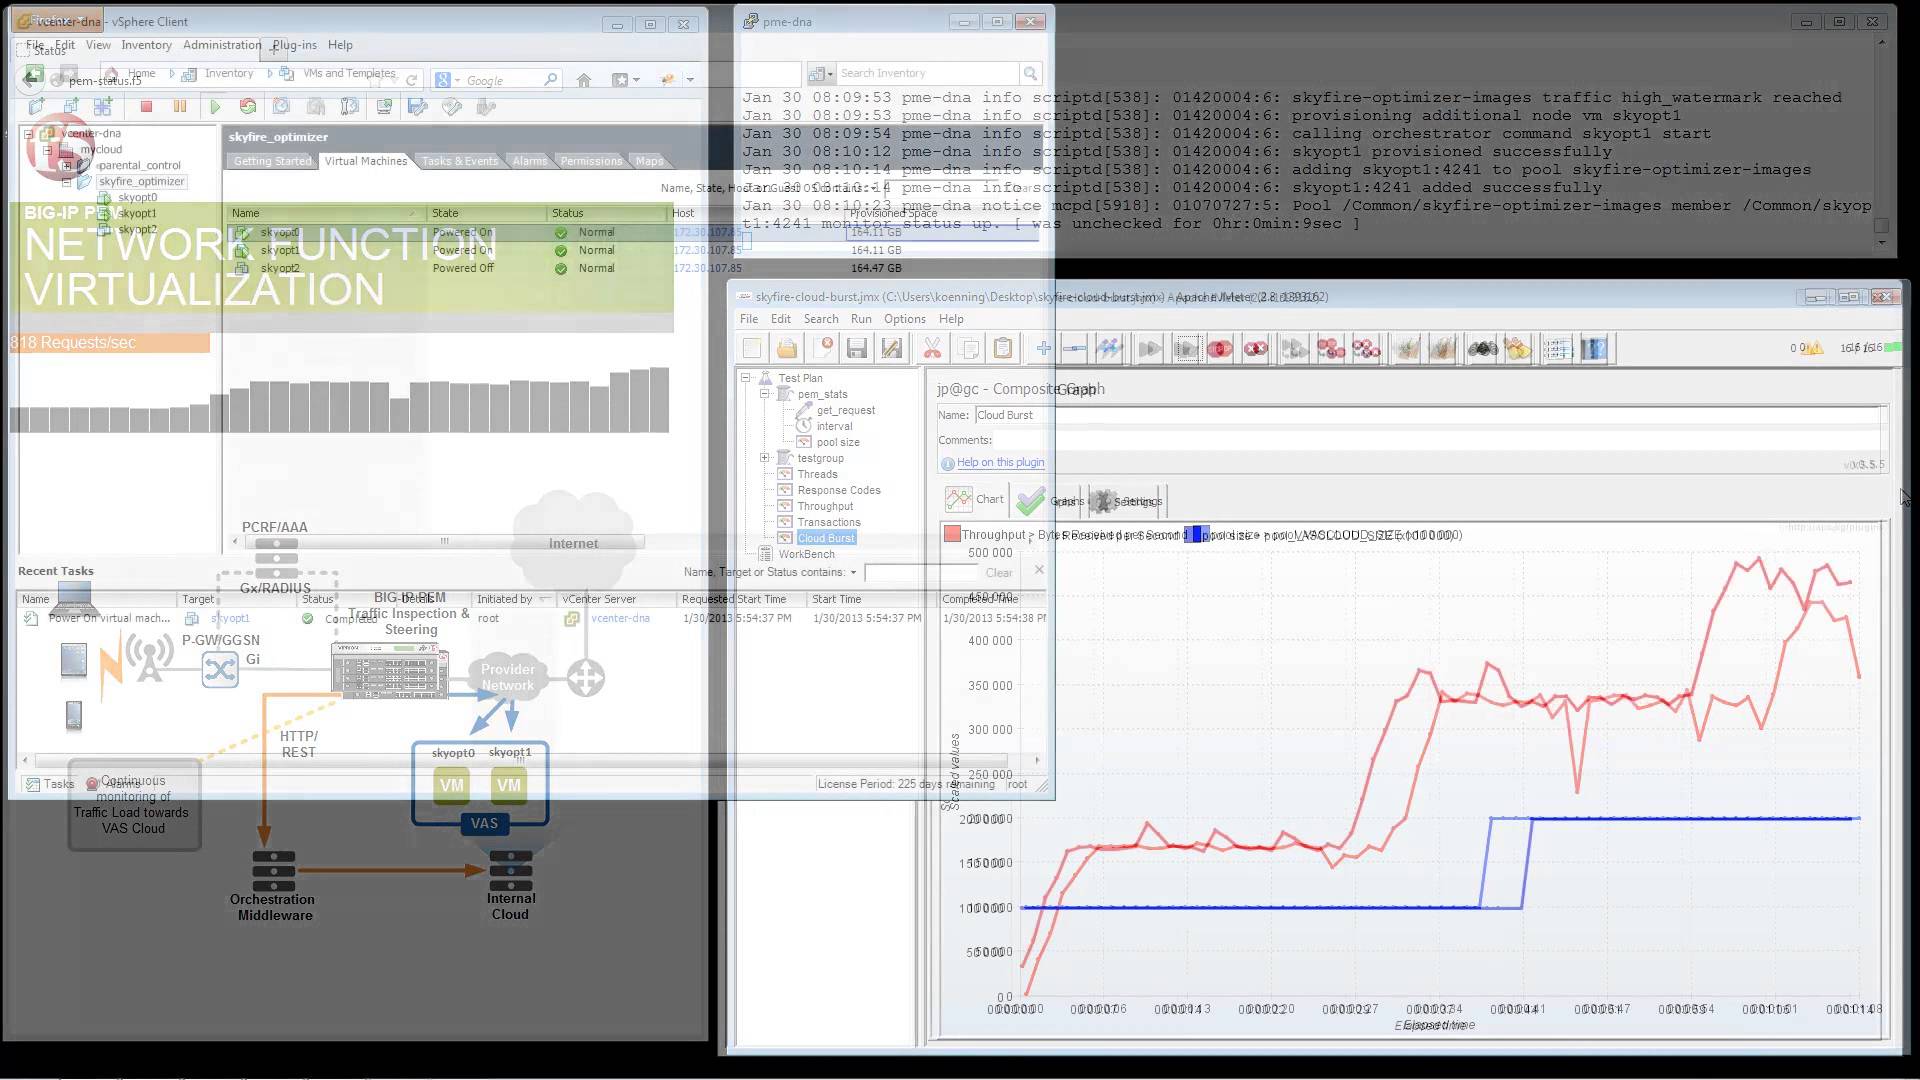Collapse the pem_stats tree node
The image size is (1920, 1080).
click(765, 394)
